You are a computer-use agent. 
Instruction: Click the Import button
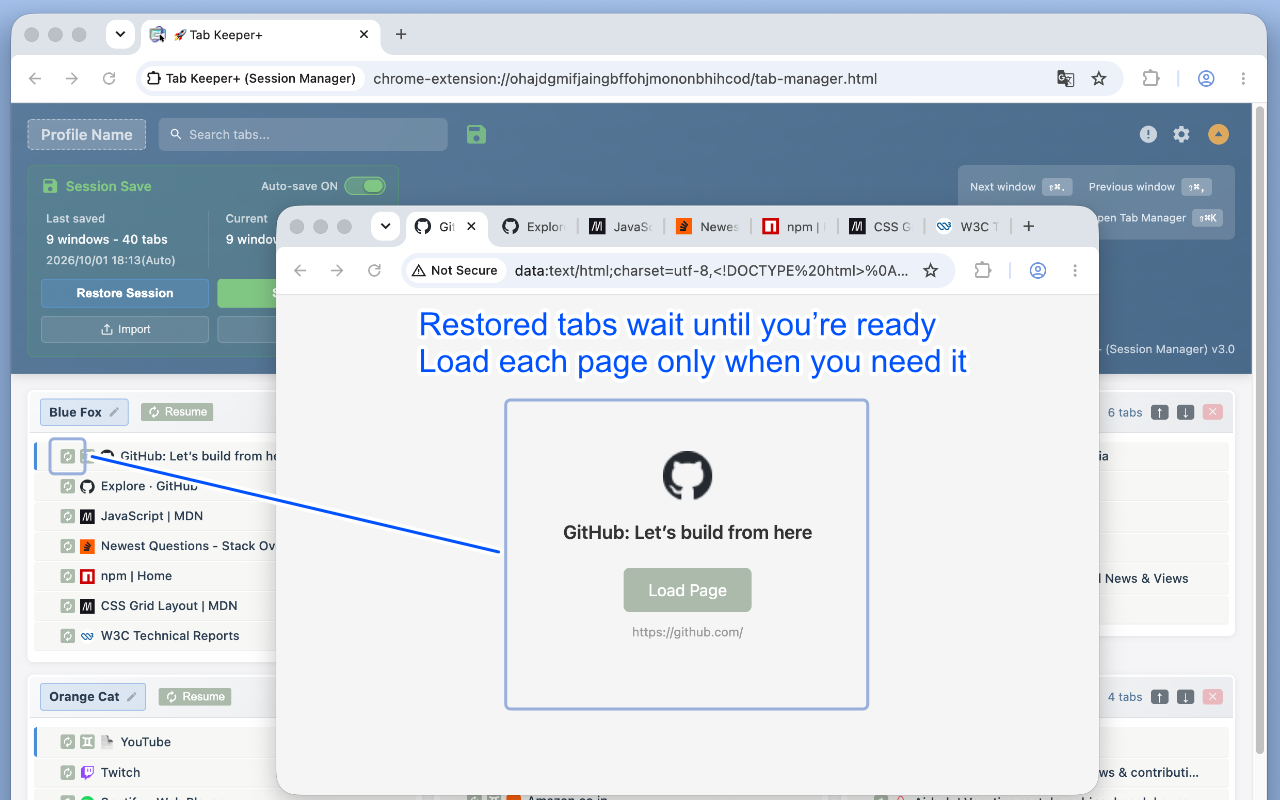coord(125,329)
